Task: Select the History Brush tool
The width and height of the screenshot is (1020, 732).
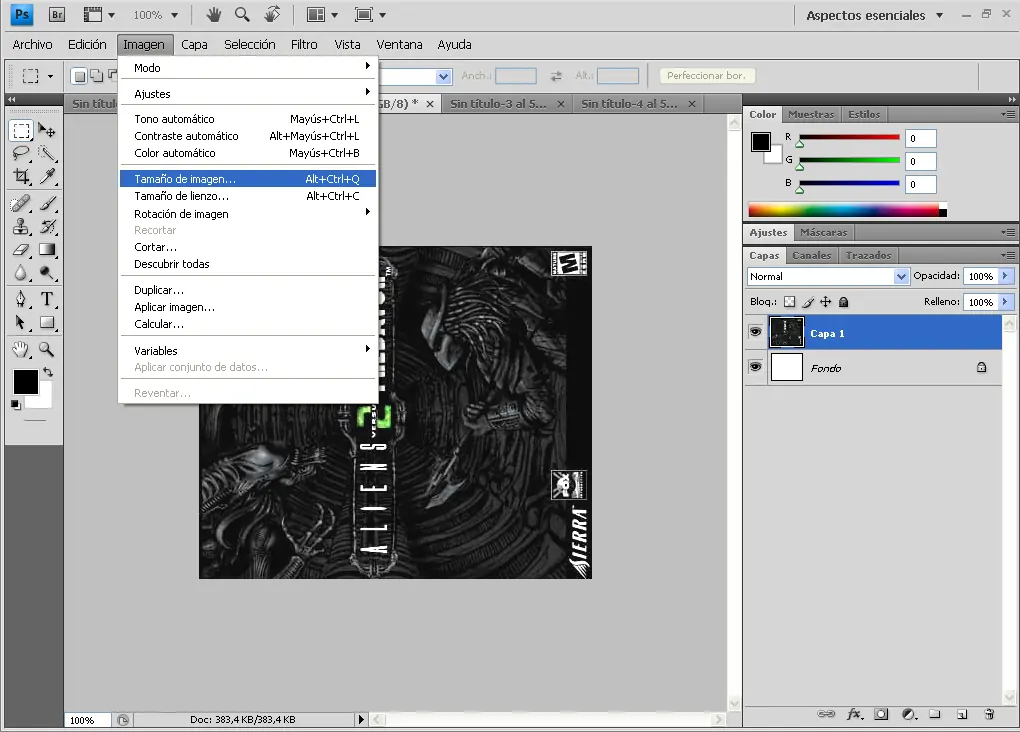Action: tap(47, 226)
